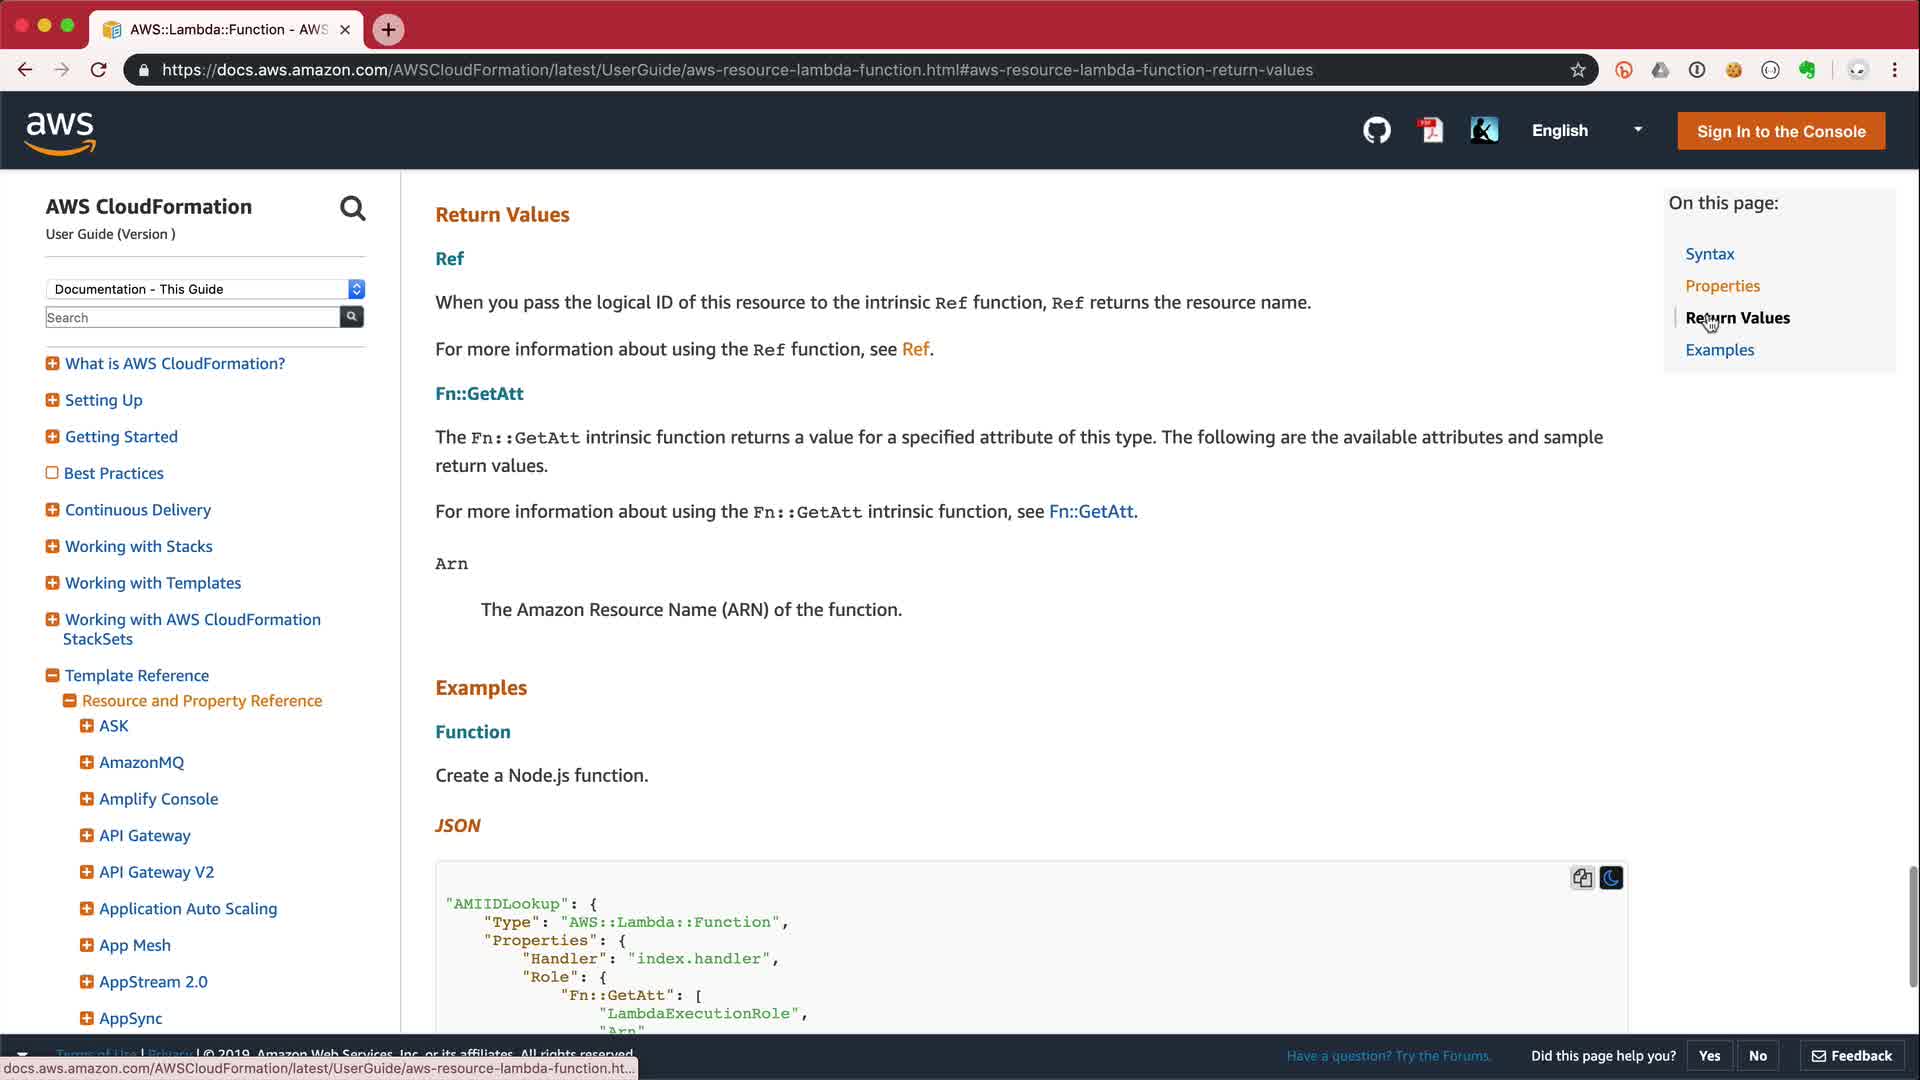Viewport: 1920px width, 1080px height.
Task: Vote Yes for page helpfulness
Action: coord(1709,1056)
